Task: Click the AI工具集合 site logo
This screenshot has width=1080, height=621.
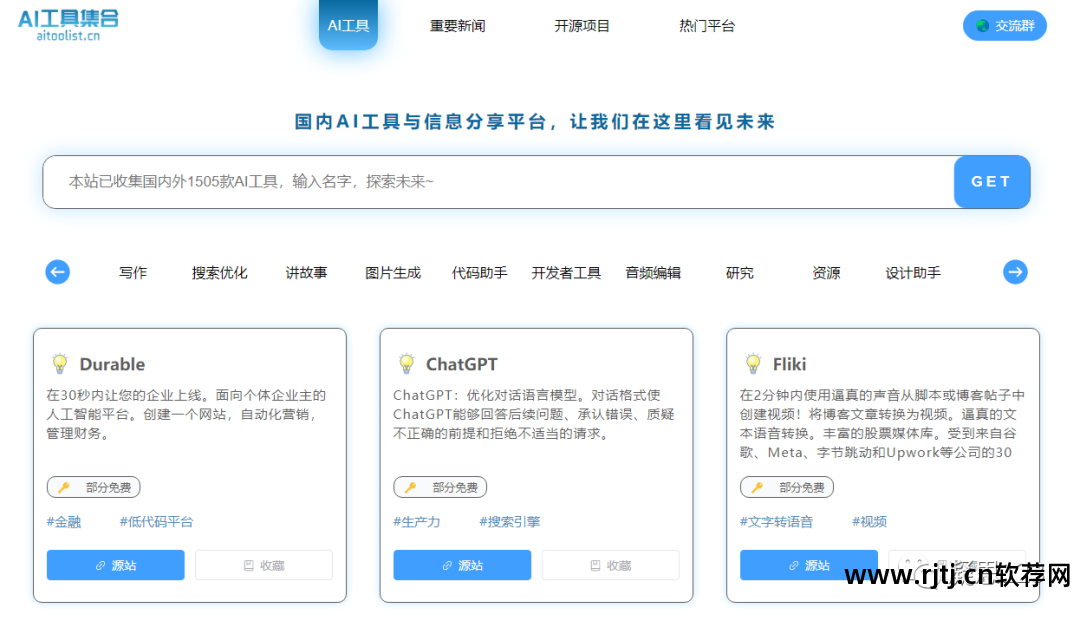Action: coord(68,25)
